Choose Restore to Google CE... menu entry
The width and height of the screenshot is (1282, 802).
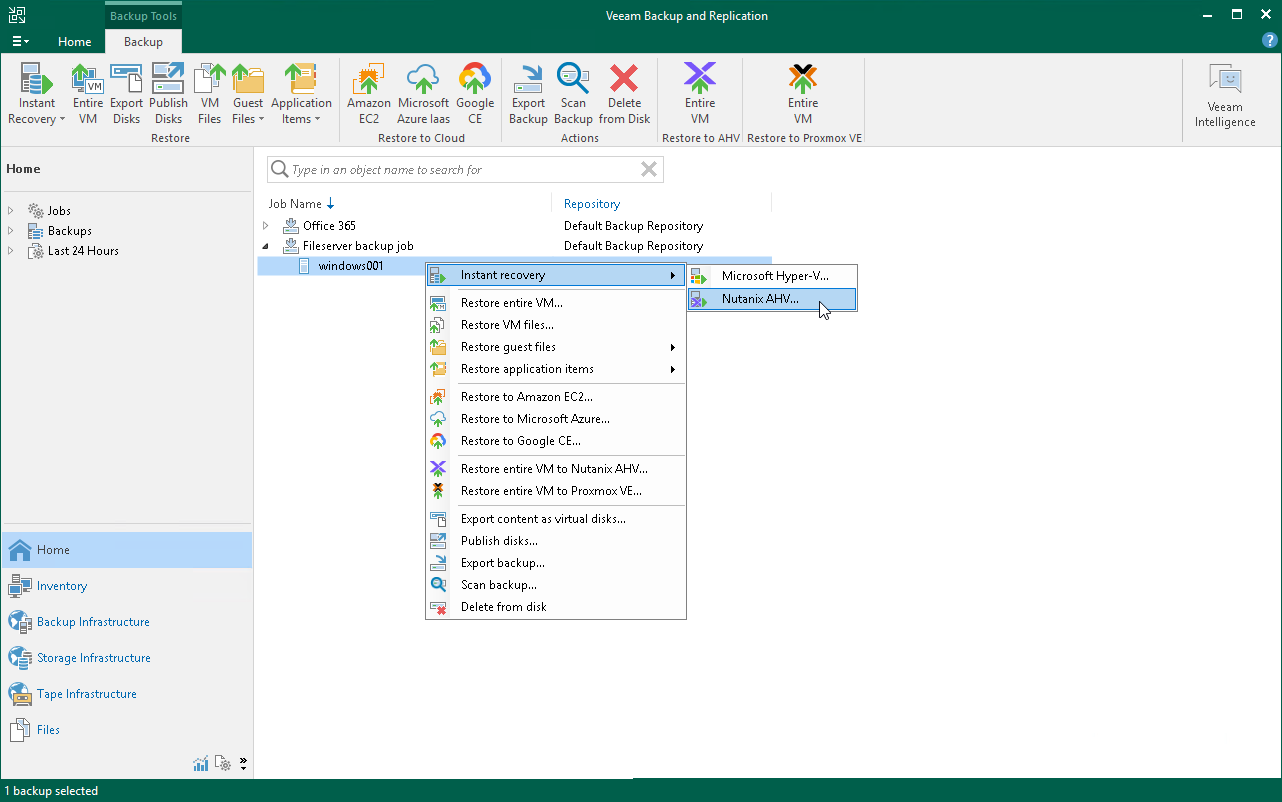(556, 441)
